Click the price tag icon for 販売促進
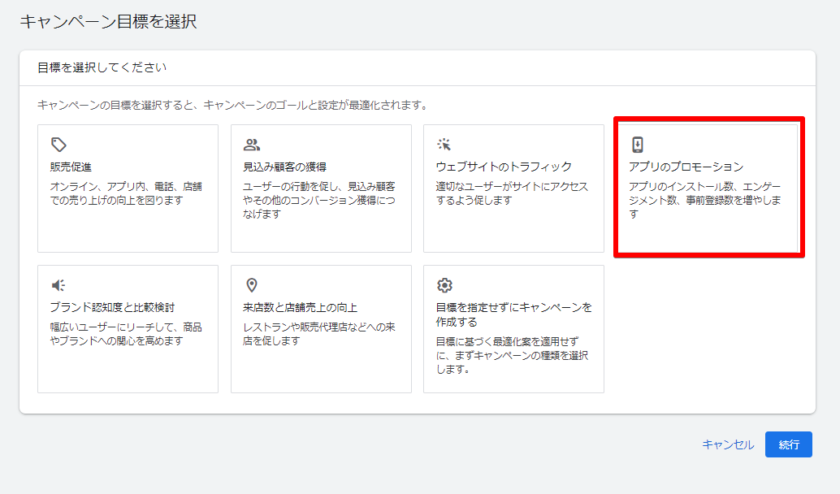 click(x=58, y=144)
